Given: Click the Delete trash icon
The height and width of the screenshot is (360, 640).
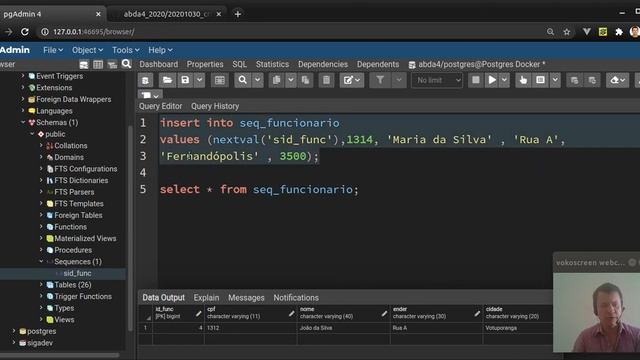Looking at the screenshot, I should (x=326, y=80).
